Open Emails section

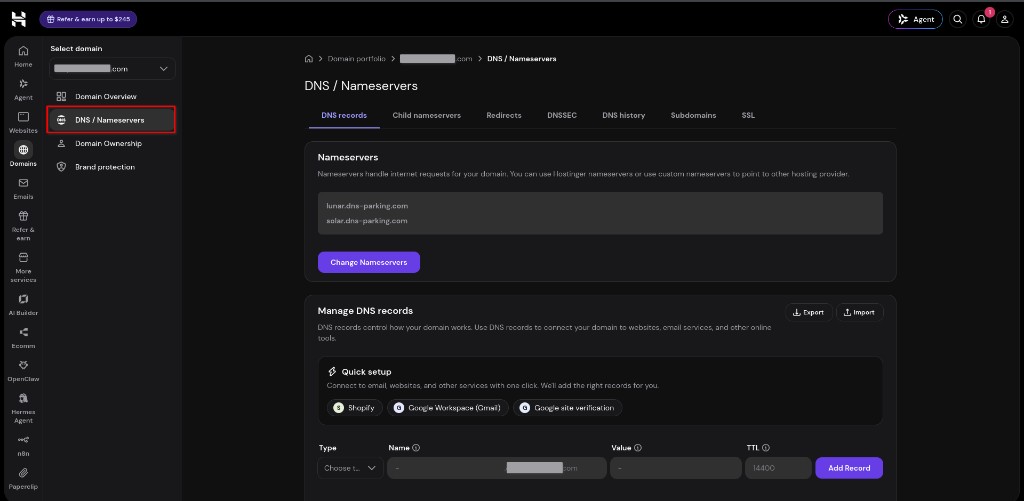24,188
